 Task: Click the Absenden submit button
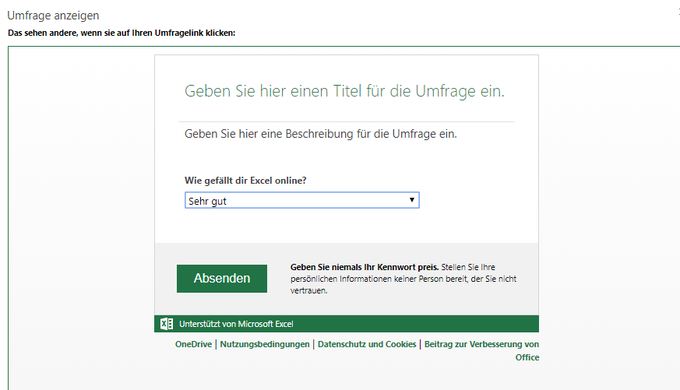pyautogui.click(x=222, y=279)
